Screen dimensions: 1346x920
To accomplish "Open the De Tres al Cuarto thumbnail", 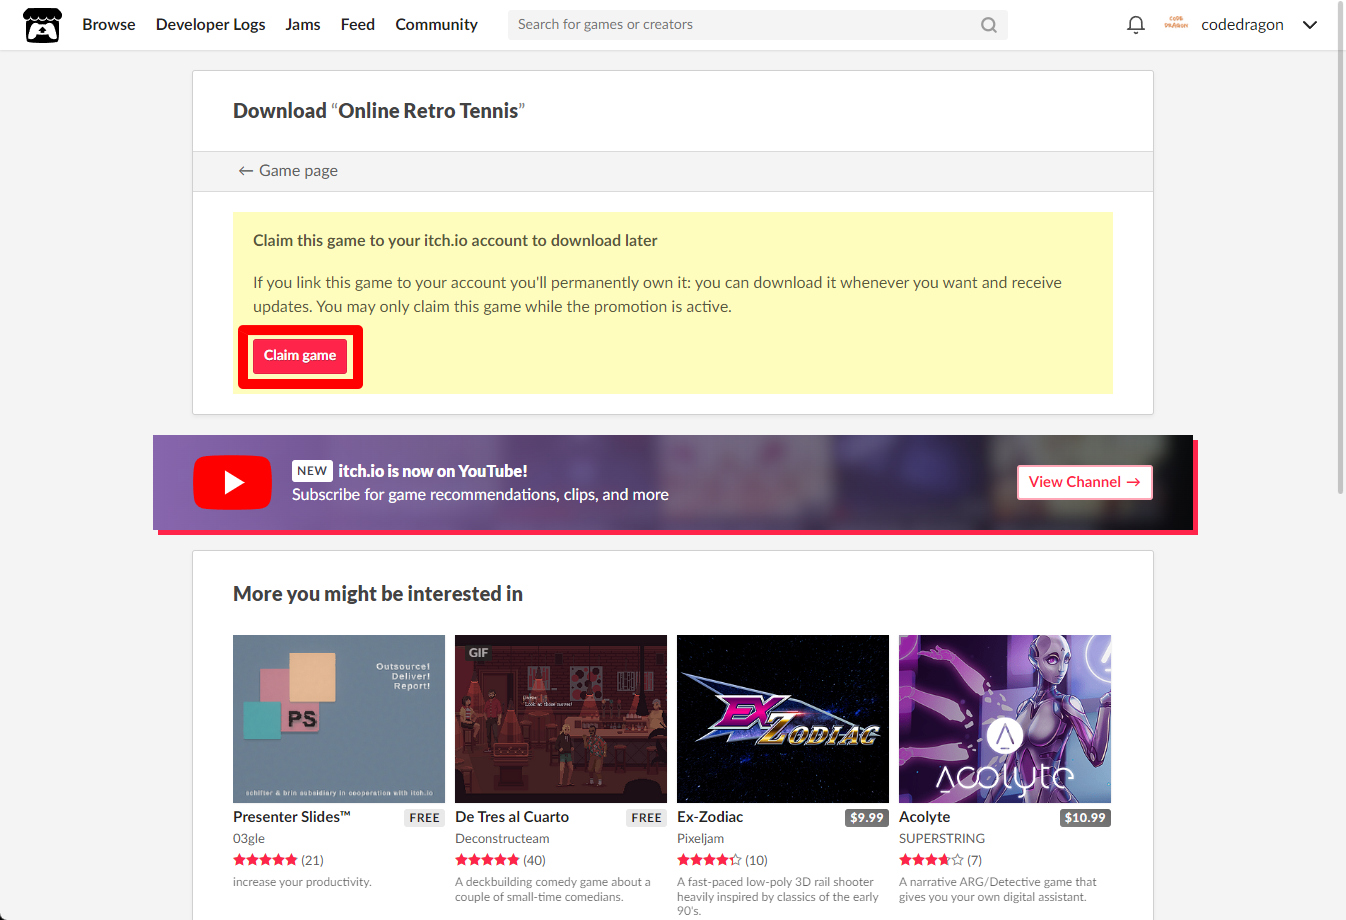I will 561,719.
